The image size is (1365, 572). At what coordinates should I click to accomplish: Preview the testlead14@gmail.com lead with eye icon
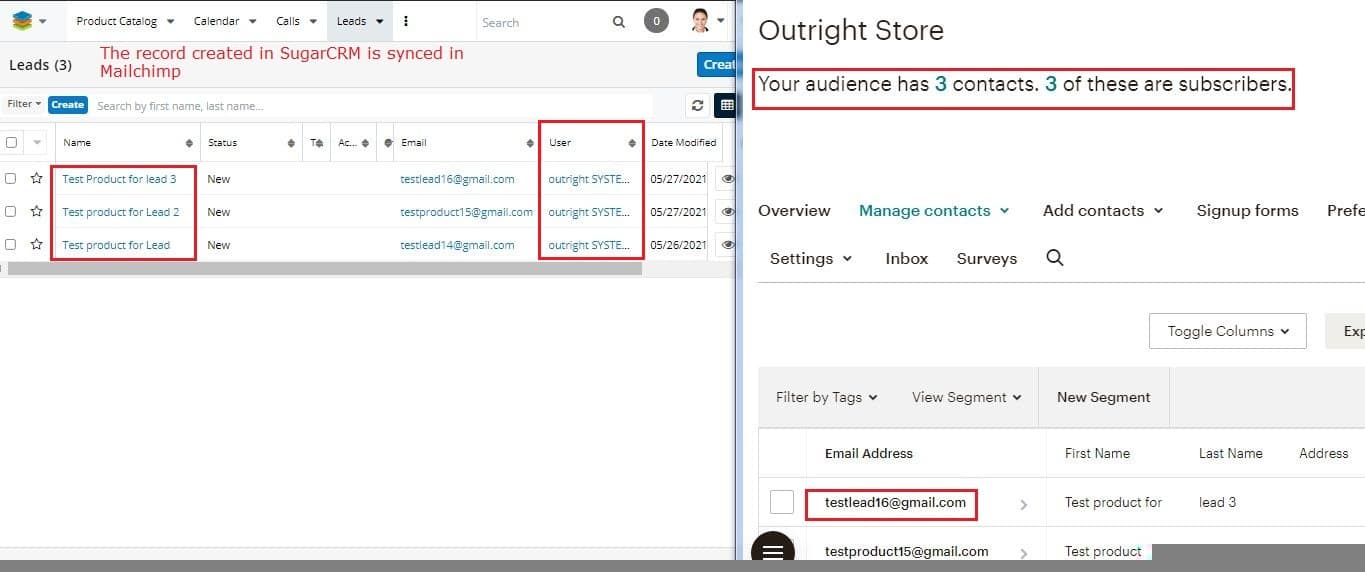click(727, 245)
